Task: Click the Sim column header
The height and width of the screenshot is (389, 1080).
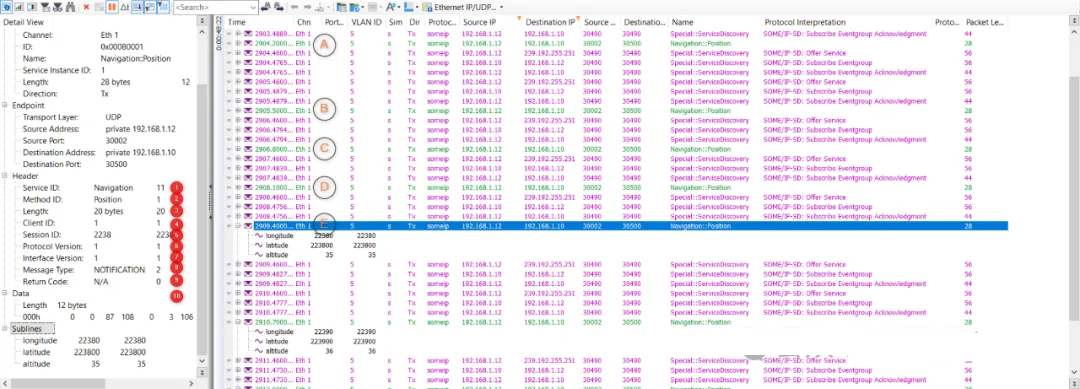Action: [x=395, y=22]
